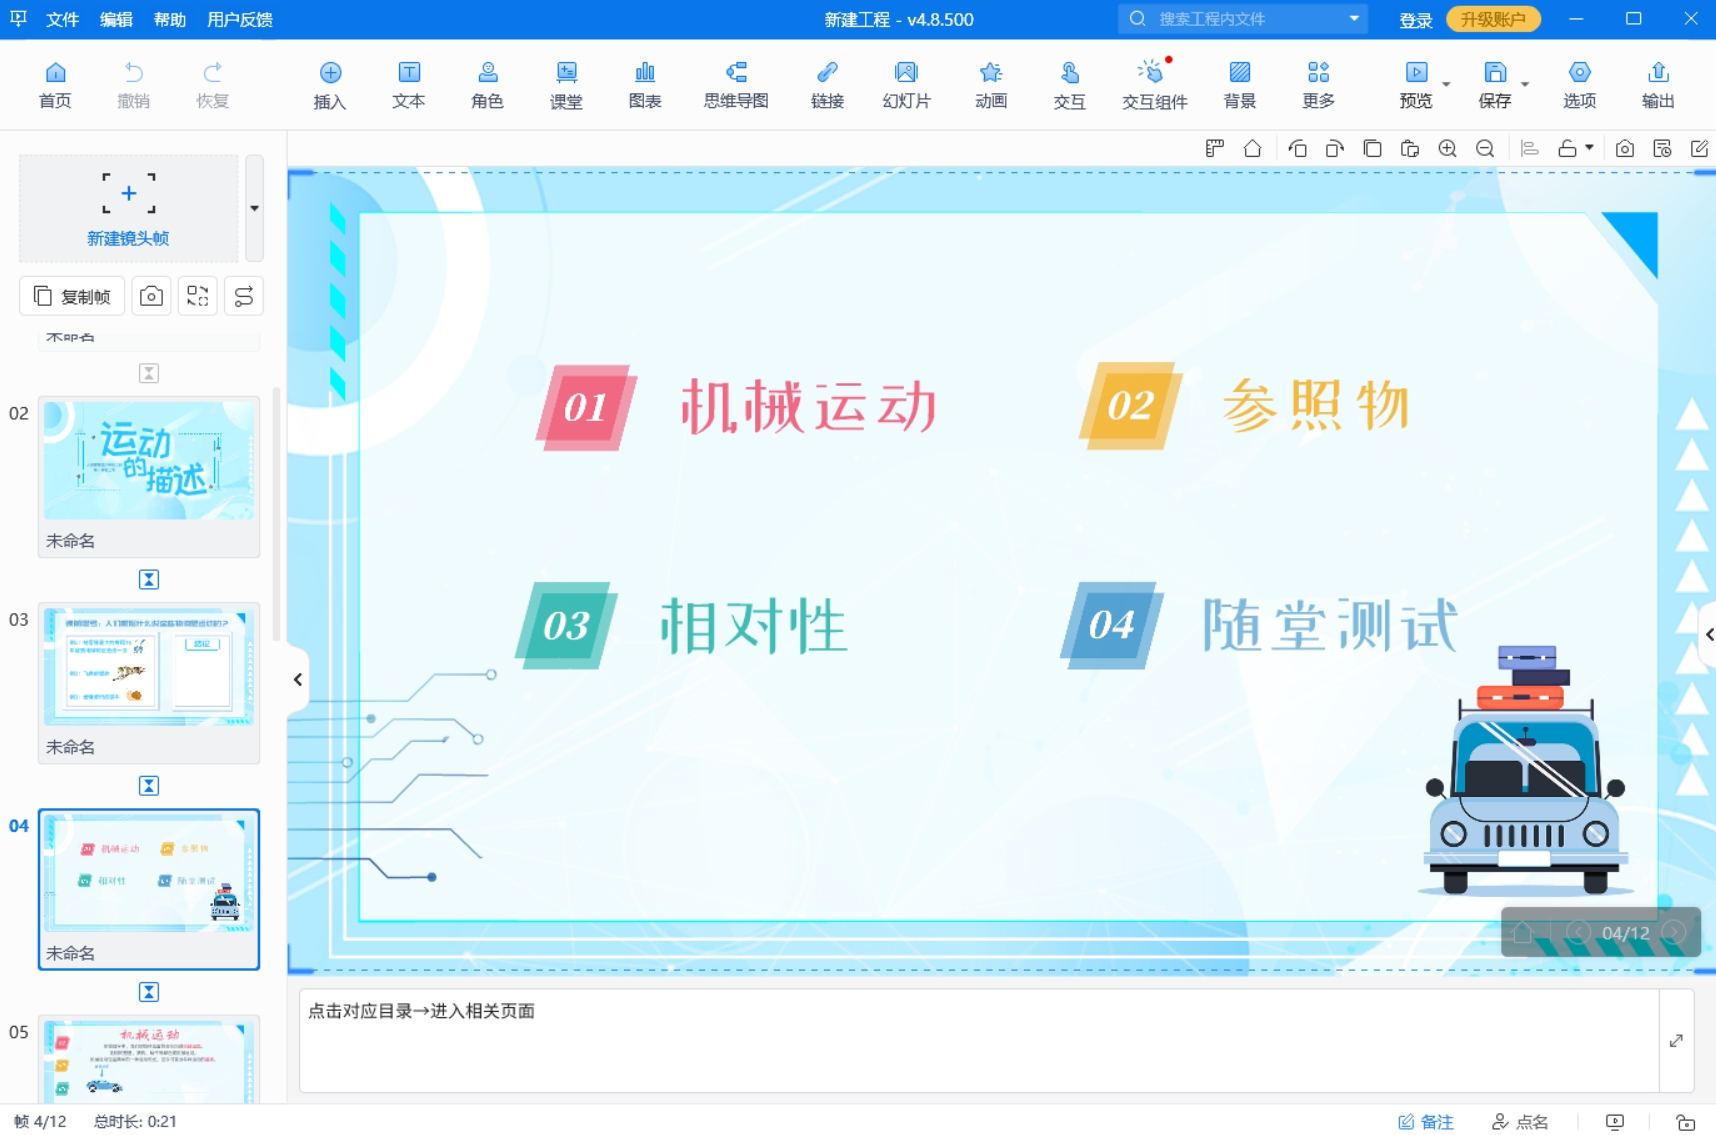This screenshot has height=1135, width=1716.
Task: Change the 背景 background
Action: point(1239,84)
